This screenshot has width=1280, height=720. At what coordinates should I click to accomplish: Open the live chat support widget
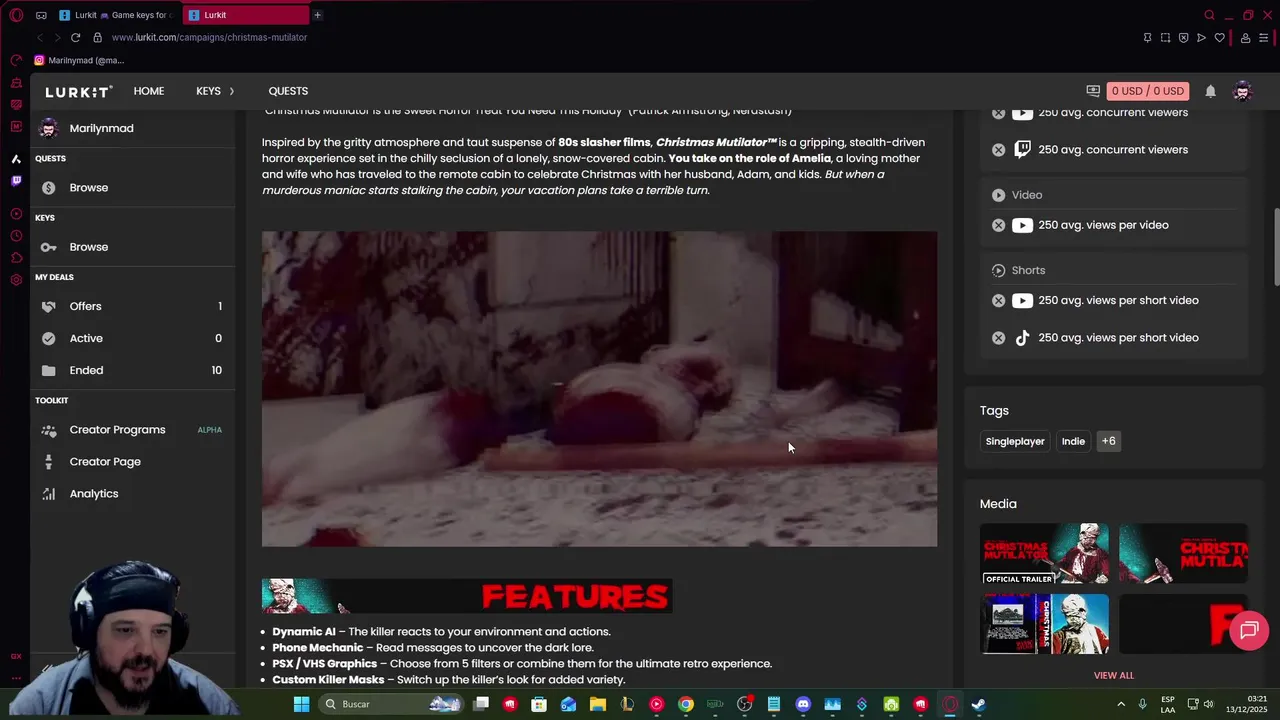(x=1249, y=630)
